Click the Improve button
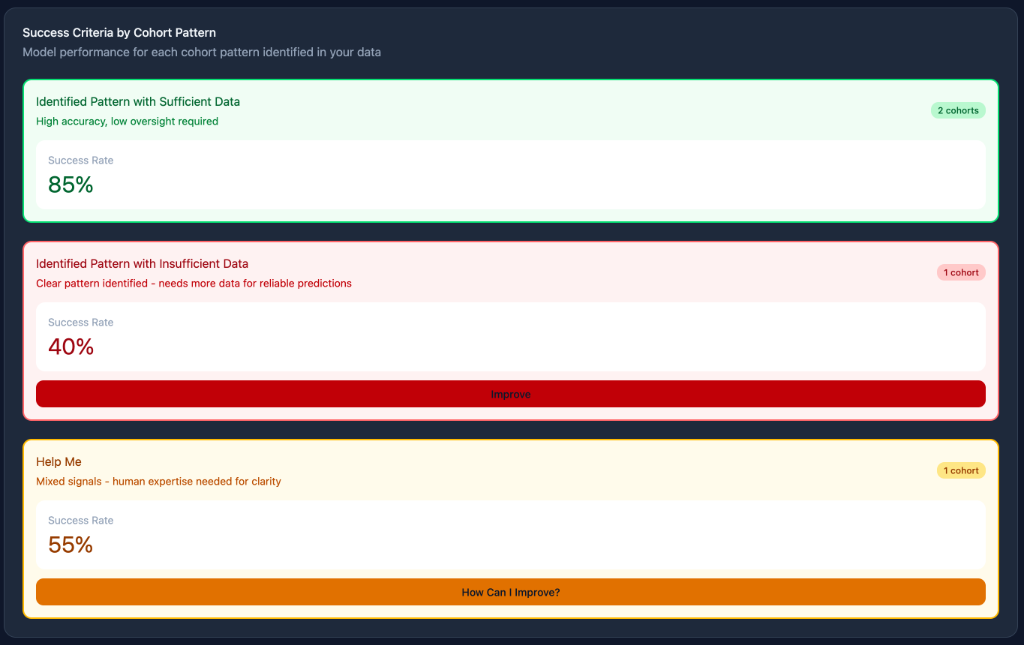 (510, 393)
